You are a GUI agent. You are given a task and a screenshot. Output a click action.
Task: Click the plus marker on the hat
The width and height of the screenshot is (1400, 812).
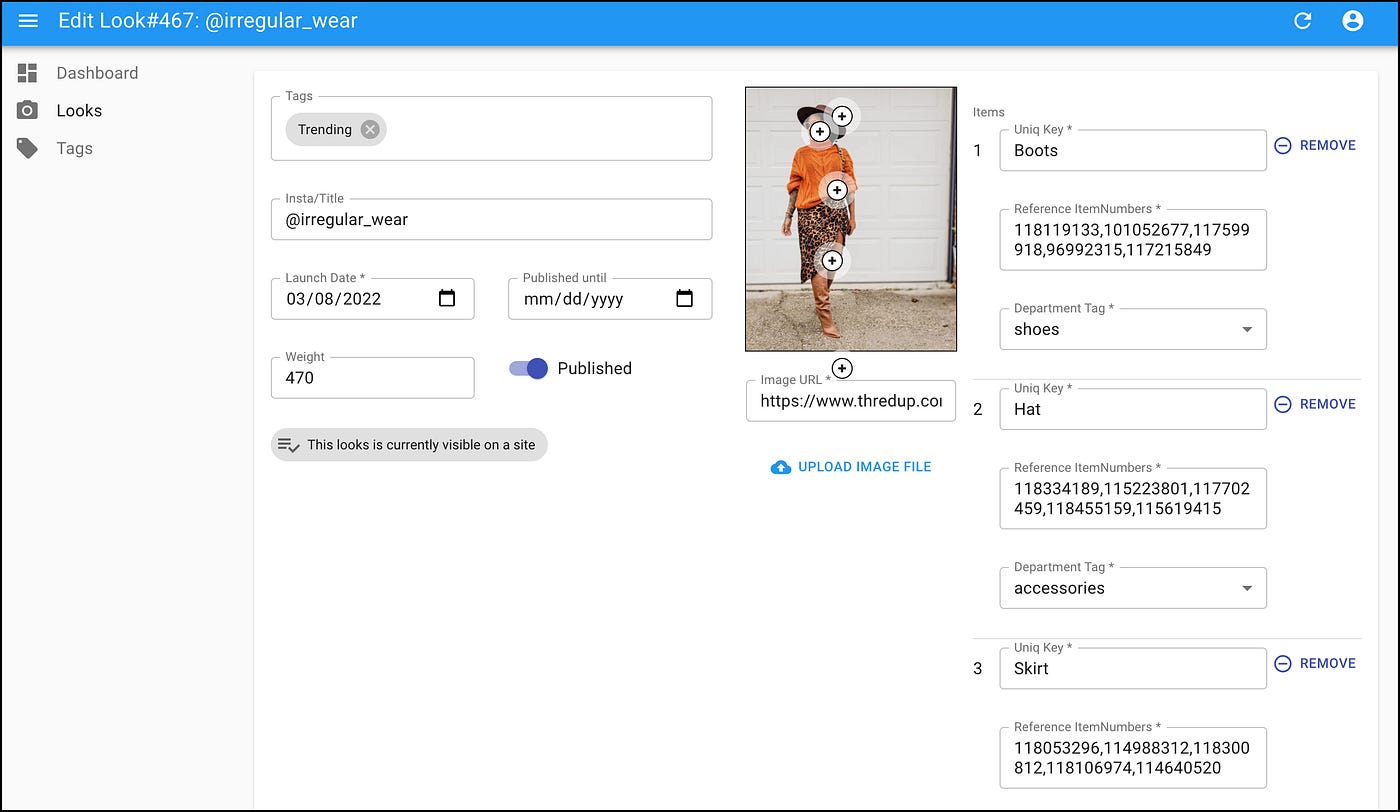tap(843, 117)
